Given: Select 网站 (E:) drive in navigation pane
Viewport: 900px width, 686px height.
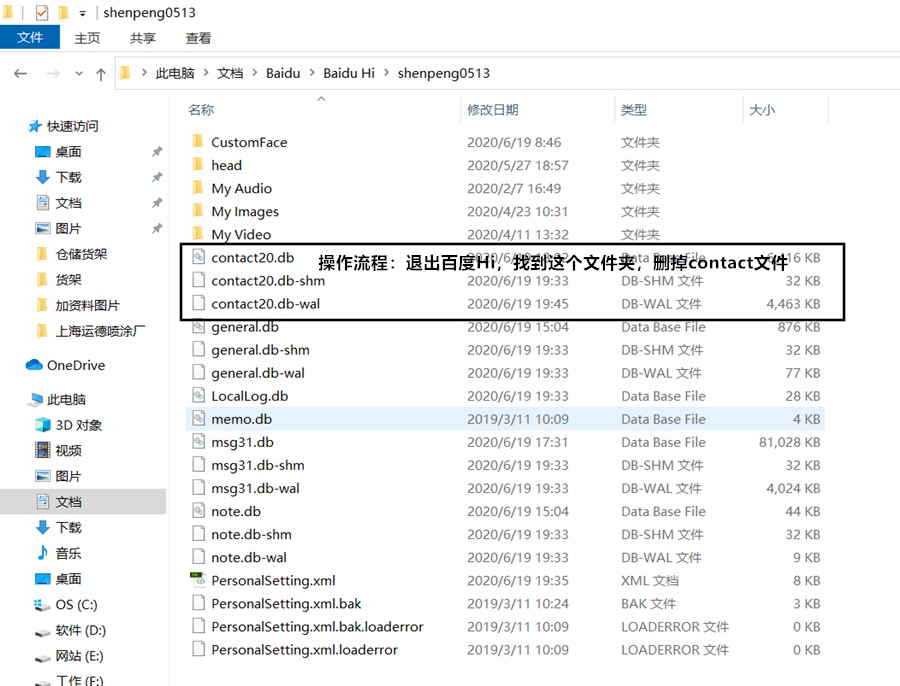Looking at the screenshot, I should [x=79, y=656].
